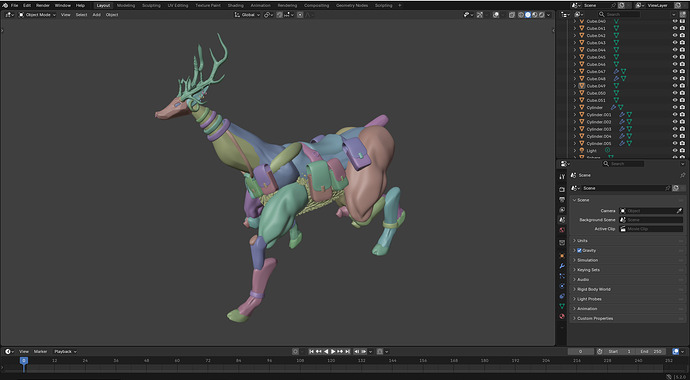Open the World properties tab
The image size is (690, 380).
click(562, 230)
